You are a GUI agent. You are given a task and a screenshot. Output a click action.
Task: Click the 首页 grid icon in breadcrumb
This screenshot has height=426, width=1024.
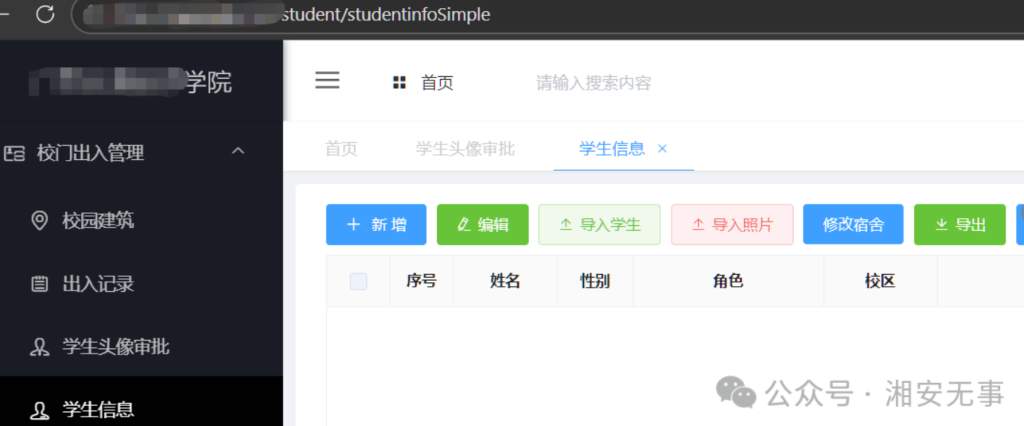tap(400, 83)
